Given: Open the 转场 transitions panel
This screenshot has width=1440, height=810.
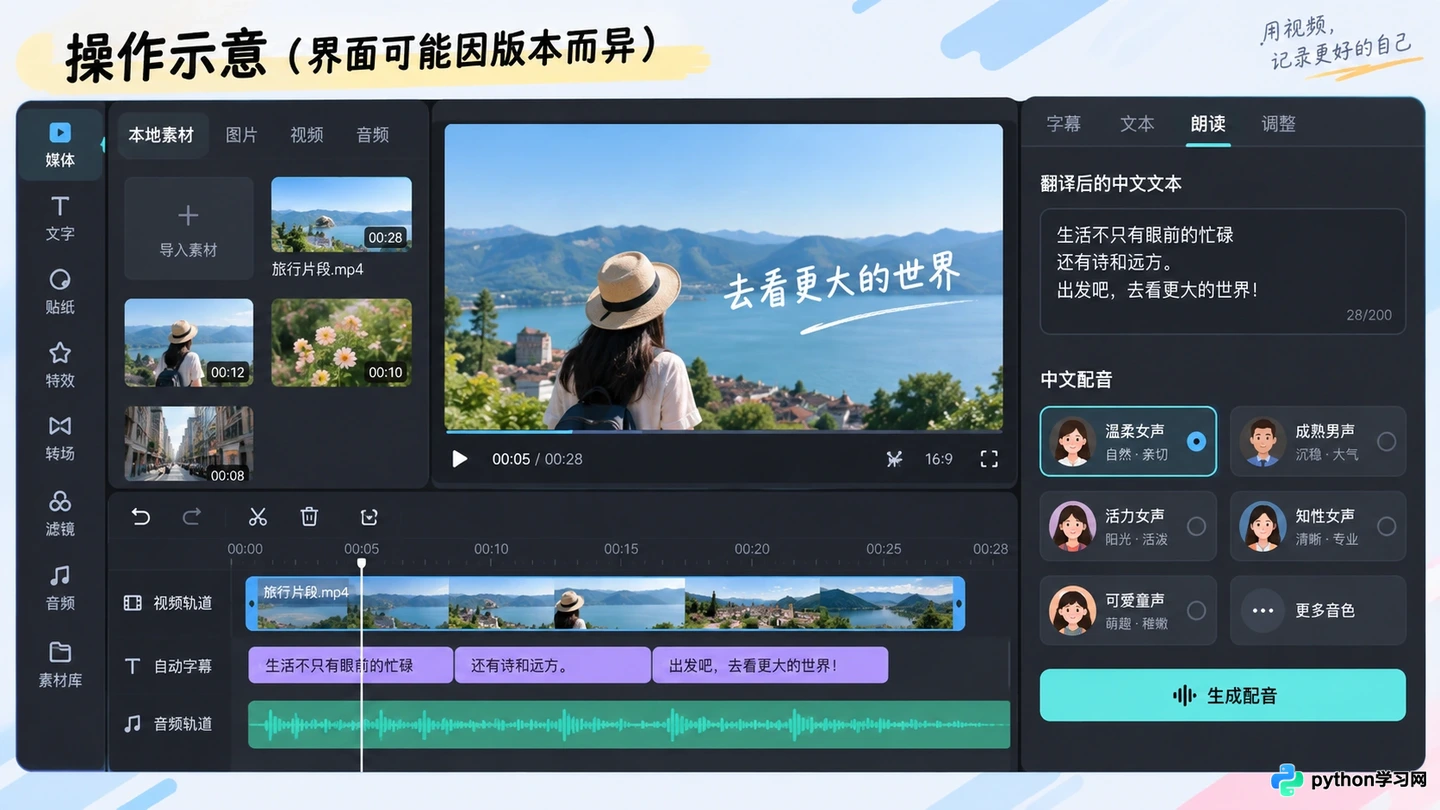Looking at the screenshot, I should pyautogui.click(x=60, y=439).
